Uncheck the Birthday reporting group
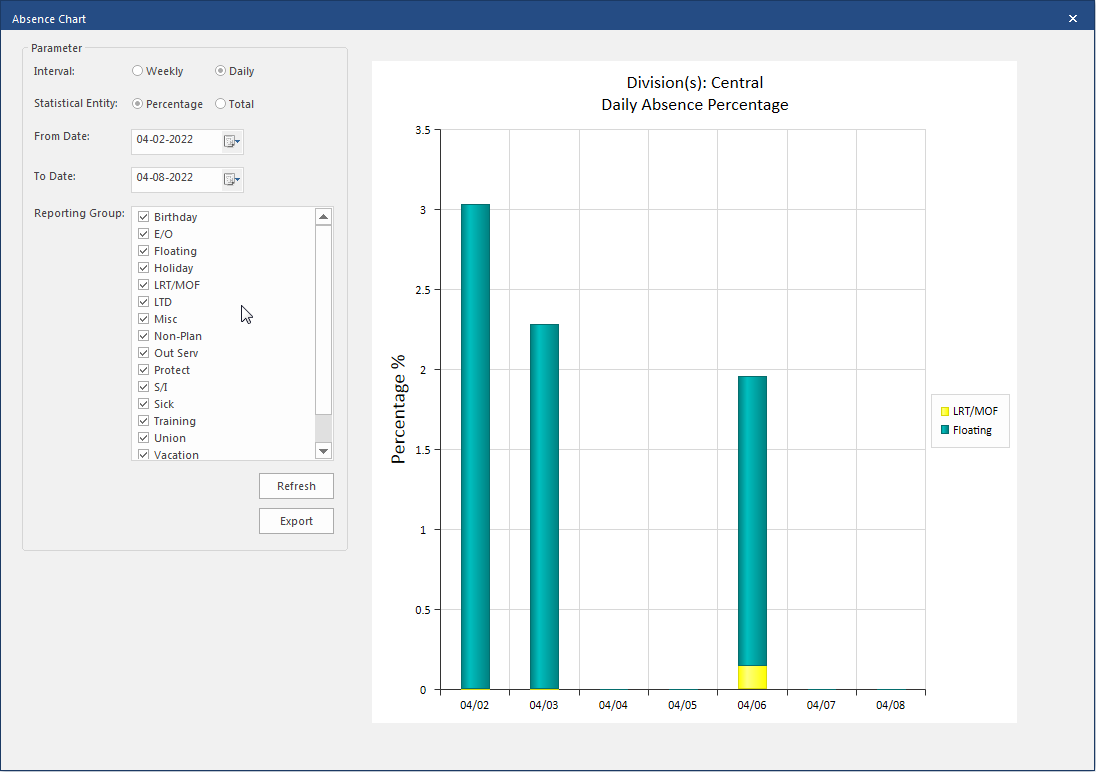The width and height of the screenshot is (1096, 772). pos(144,217)
